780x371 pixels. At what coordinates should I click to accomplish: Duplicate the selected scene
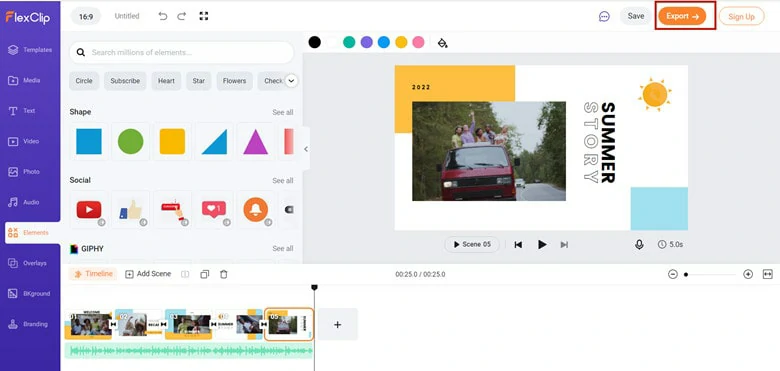click(204, 274)
